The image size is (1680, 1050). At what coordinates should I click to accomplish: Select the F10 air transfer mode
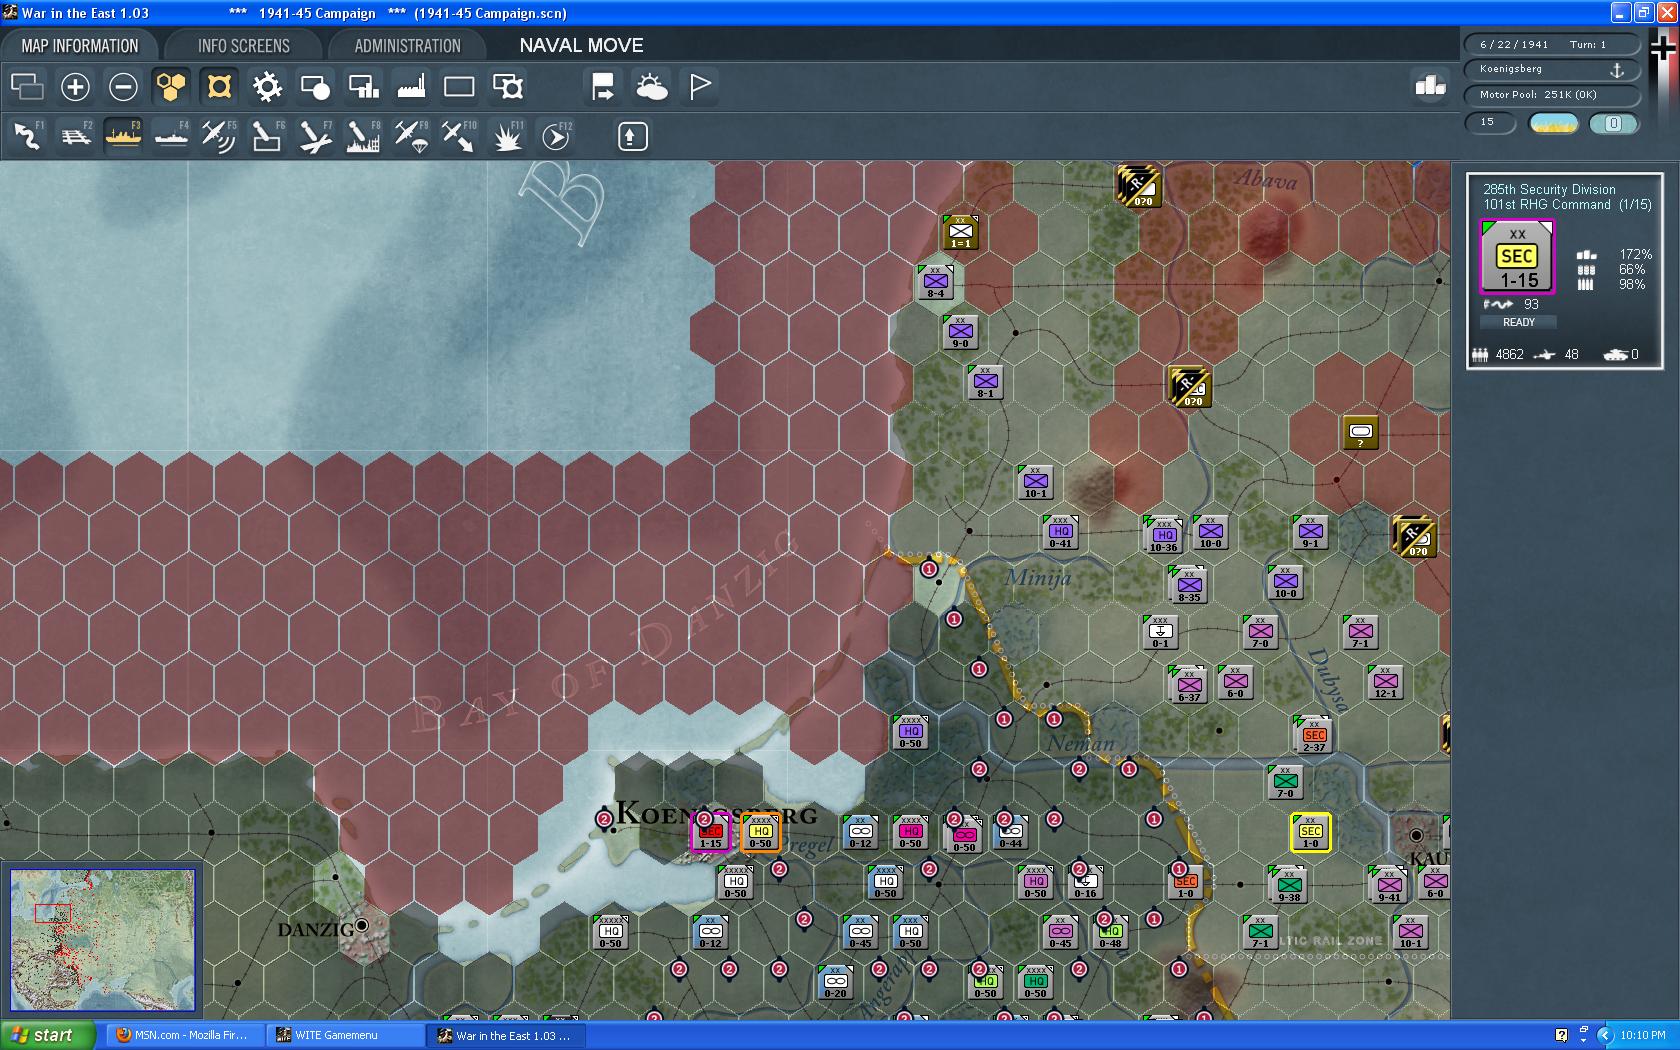tap(459, 136)
